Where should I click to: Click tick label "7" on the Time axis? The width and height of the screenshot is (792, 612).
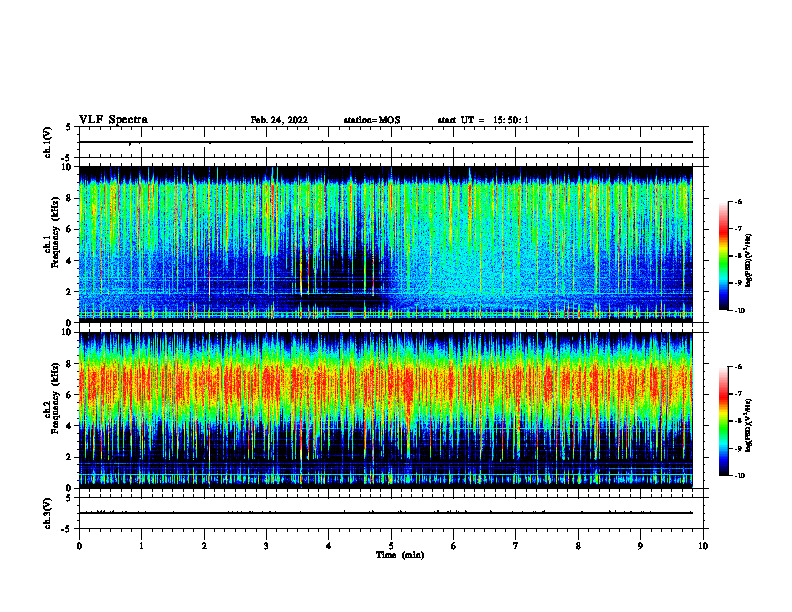tap(516, 546)
